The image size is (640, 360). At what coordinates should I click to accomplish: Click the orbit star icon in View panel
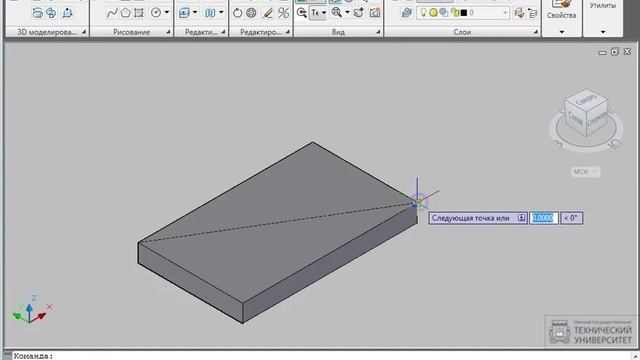click(x=359, y=13)
